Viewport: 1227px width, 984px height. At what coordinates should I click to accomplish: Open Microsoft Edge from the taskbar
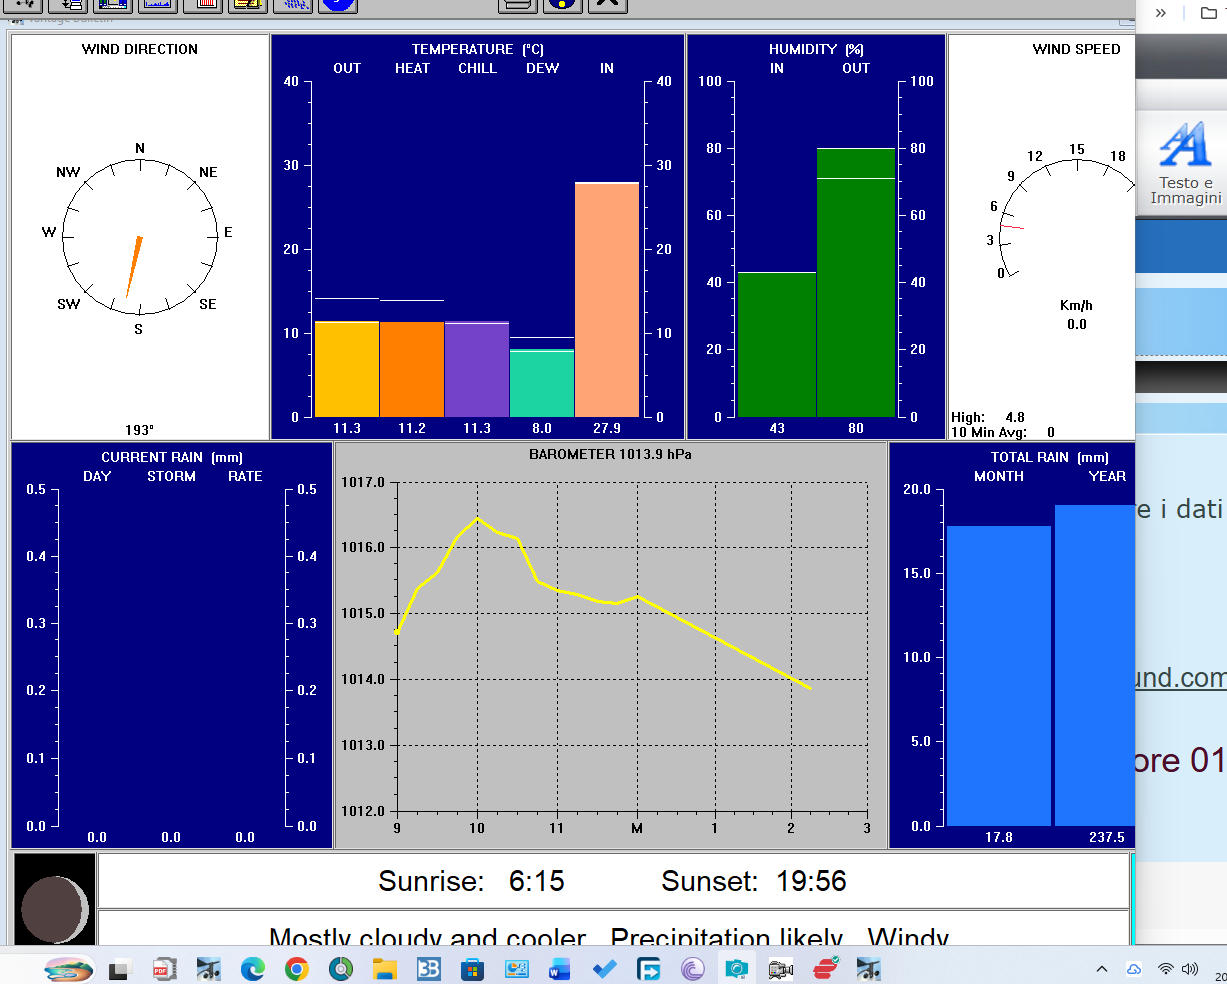[x=252, y=969]
